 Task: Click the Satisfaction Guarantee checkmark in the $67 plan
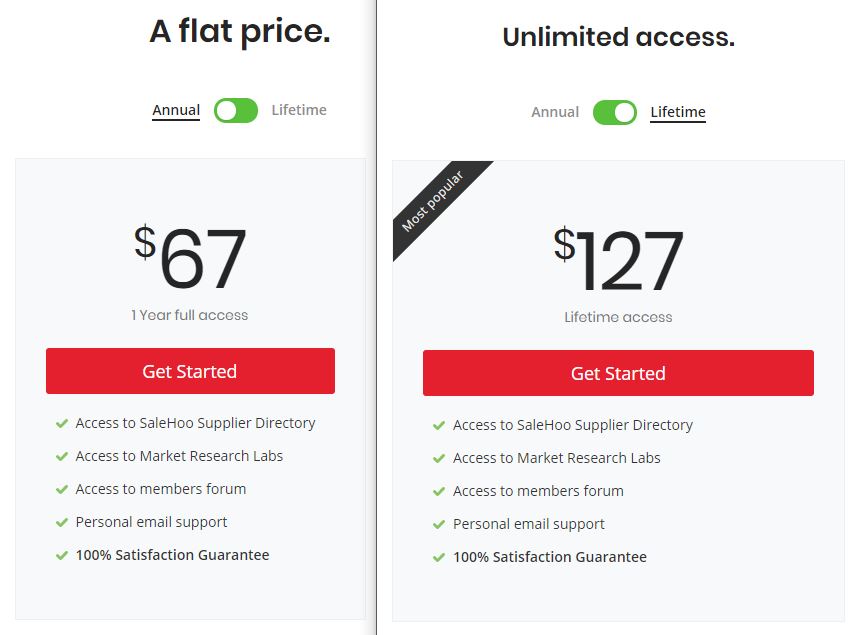pos(62,556)
